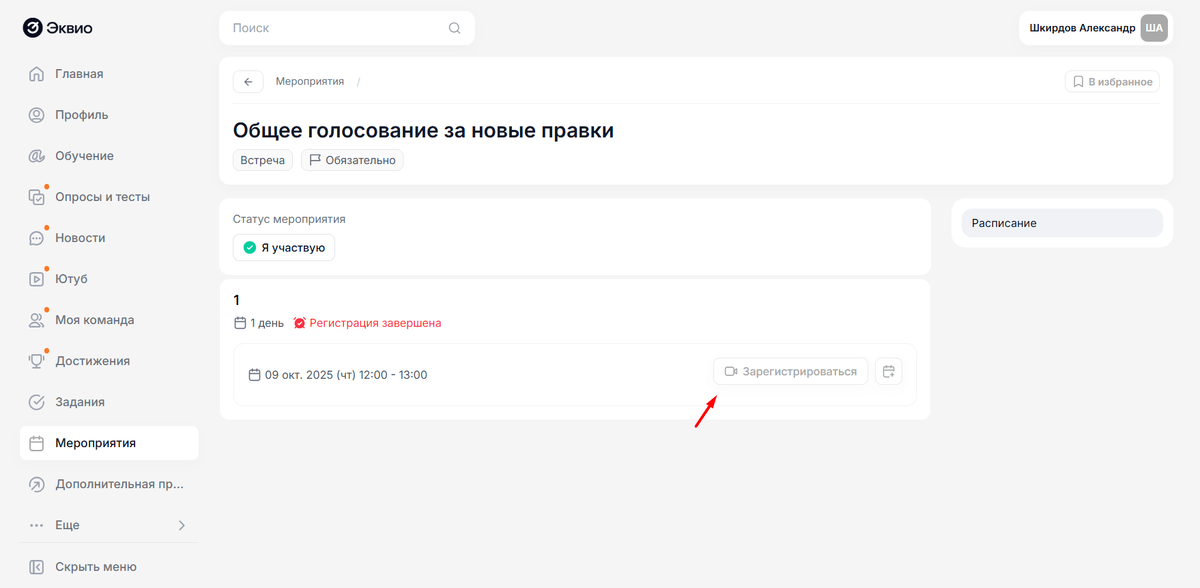
Task: Click the Статус мероприятия label
Action: click(x=289, y=219)
